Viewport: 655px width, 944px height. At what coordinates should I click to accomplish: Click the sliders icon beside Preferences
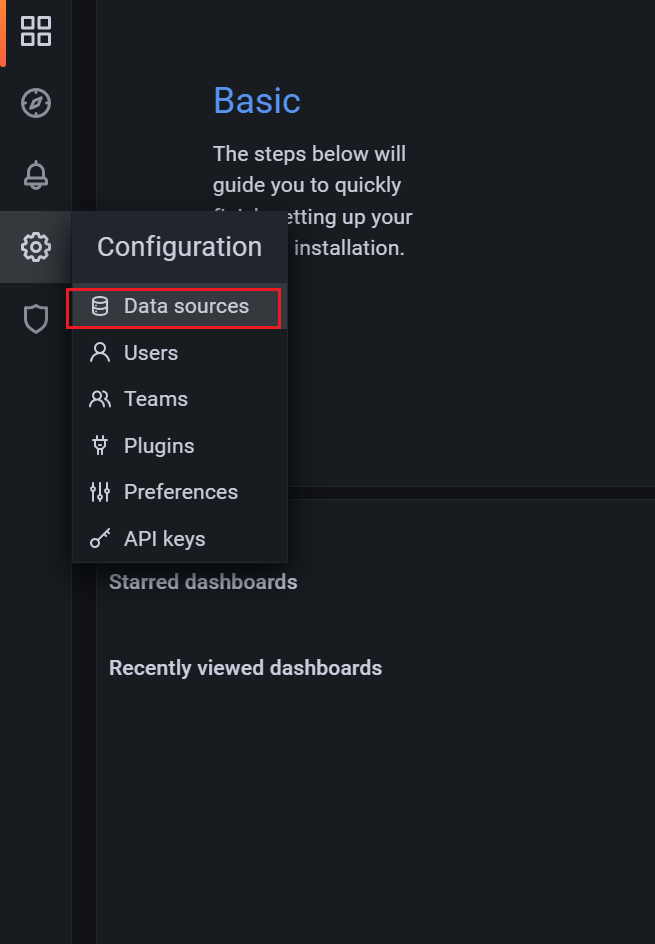click(100, 492)
